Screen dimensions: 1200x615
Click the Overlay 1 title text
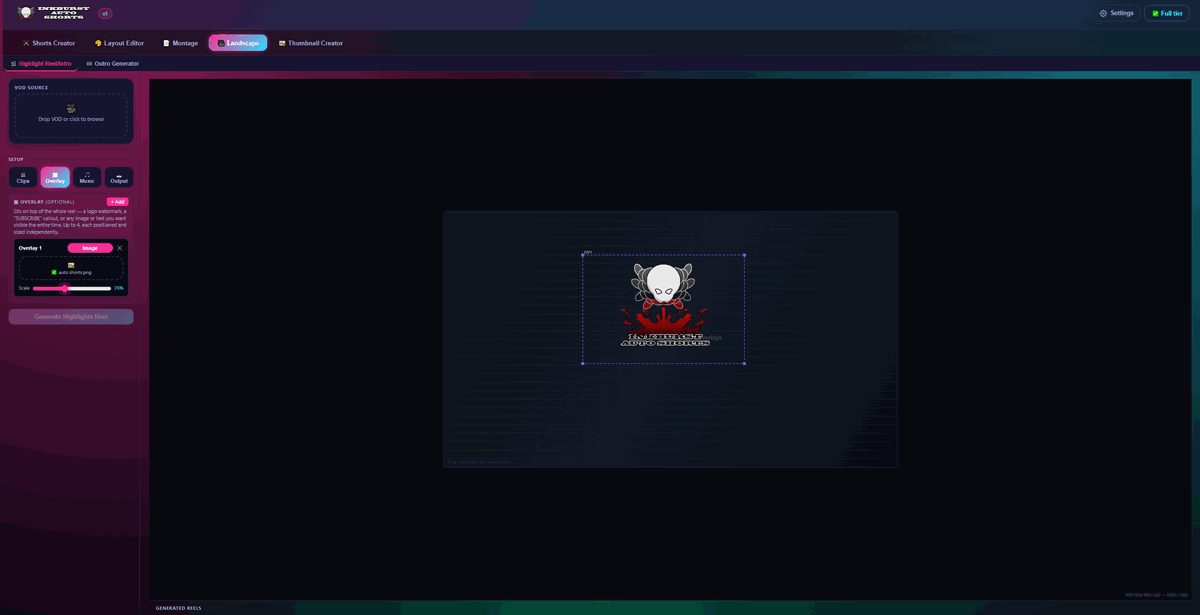(30, 248)
